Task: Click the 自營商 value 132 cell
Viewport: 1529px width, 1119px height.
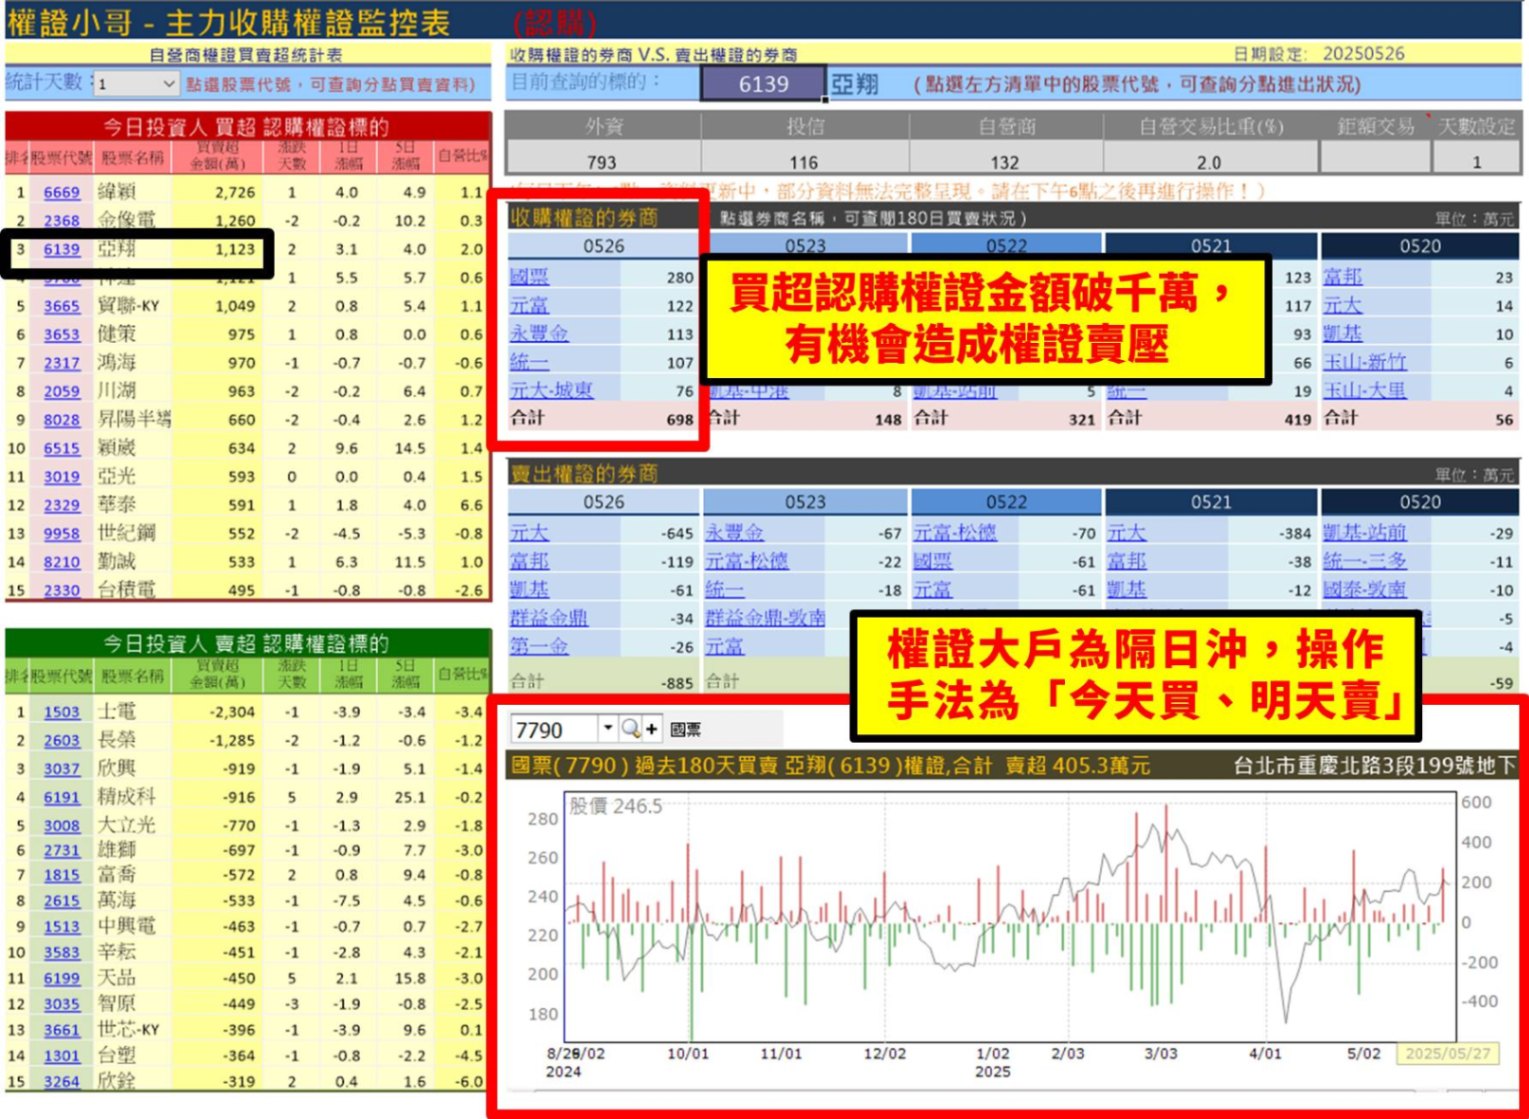Action: (x=1005, y=161)
